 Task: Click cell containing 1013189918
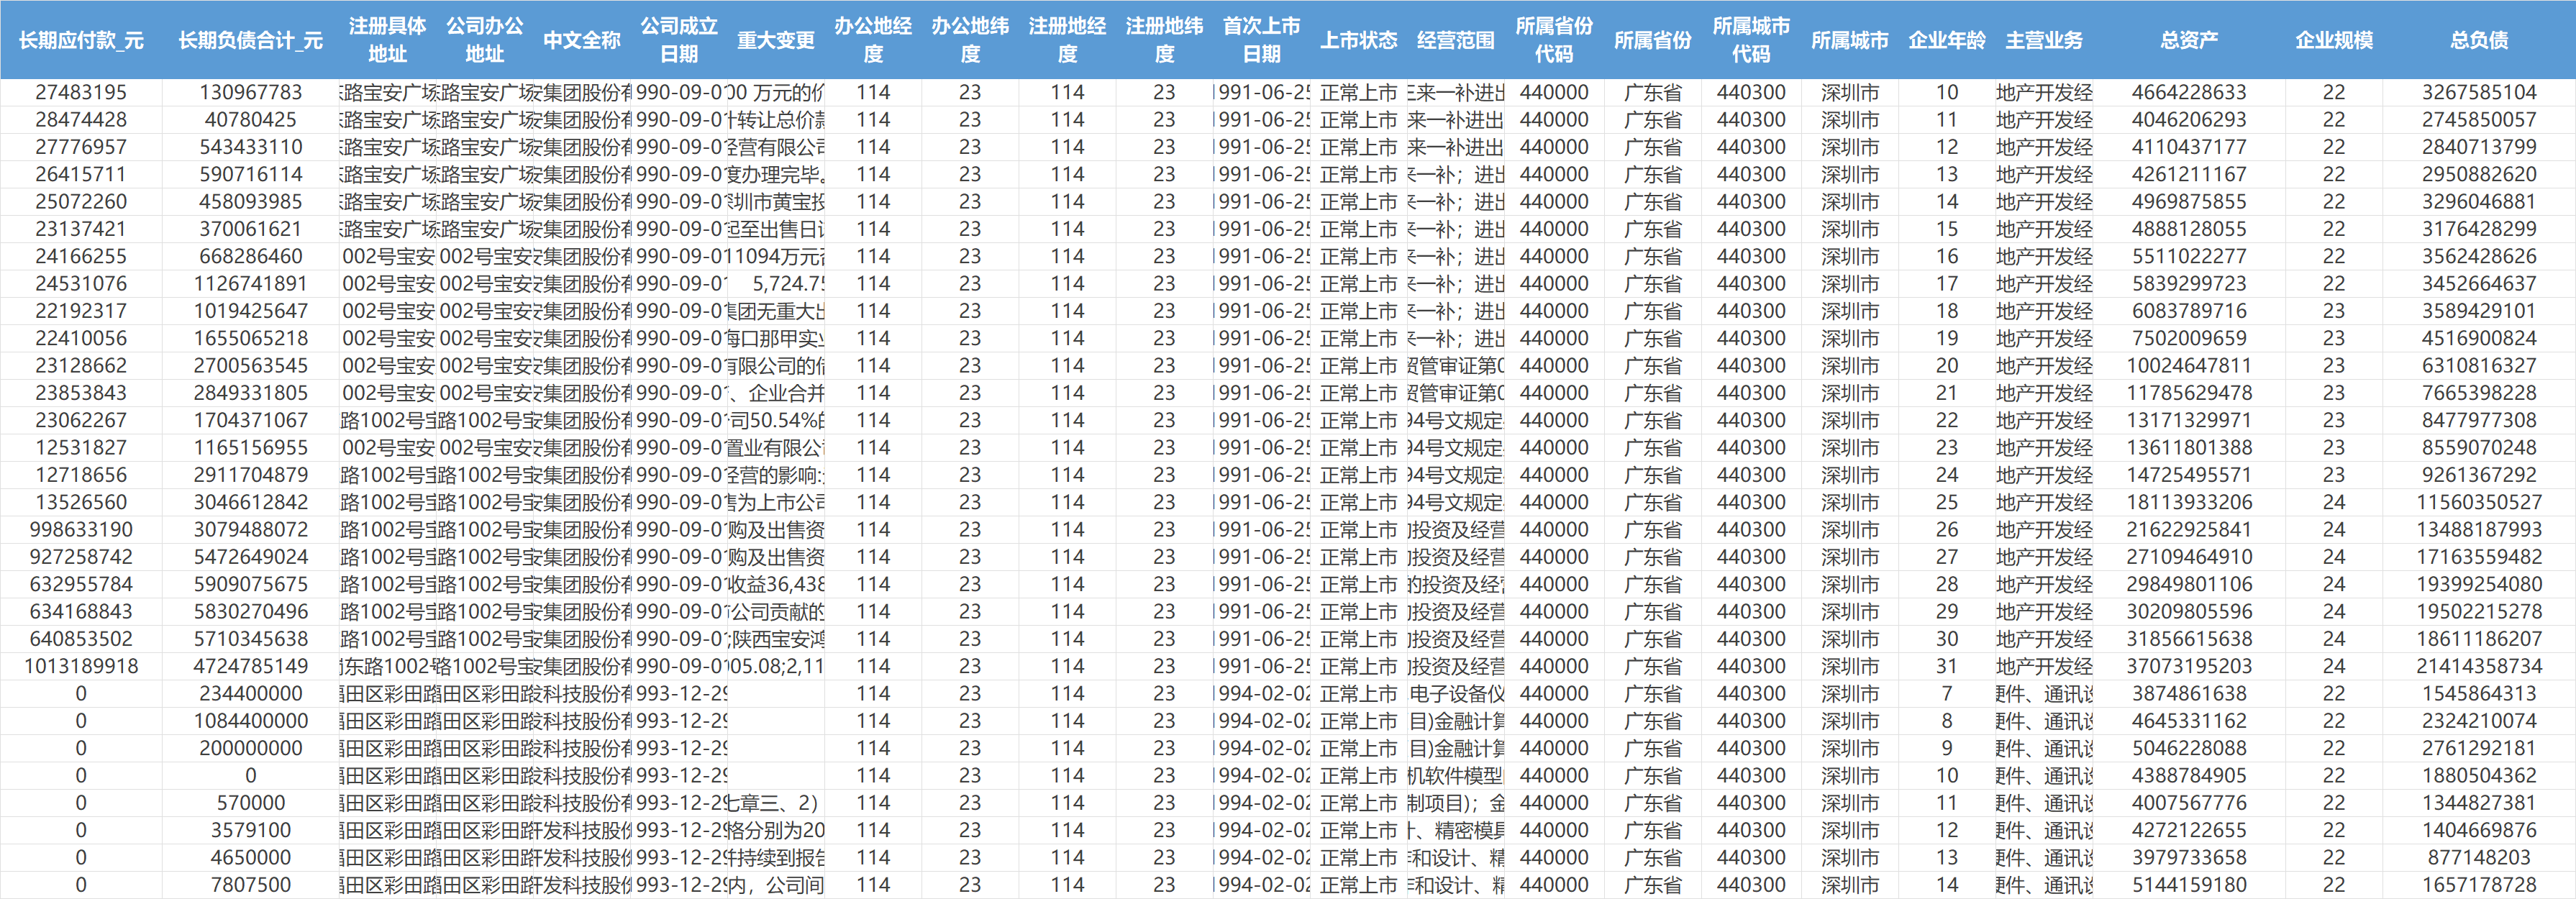[x=81, y=666]
